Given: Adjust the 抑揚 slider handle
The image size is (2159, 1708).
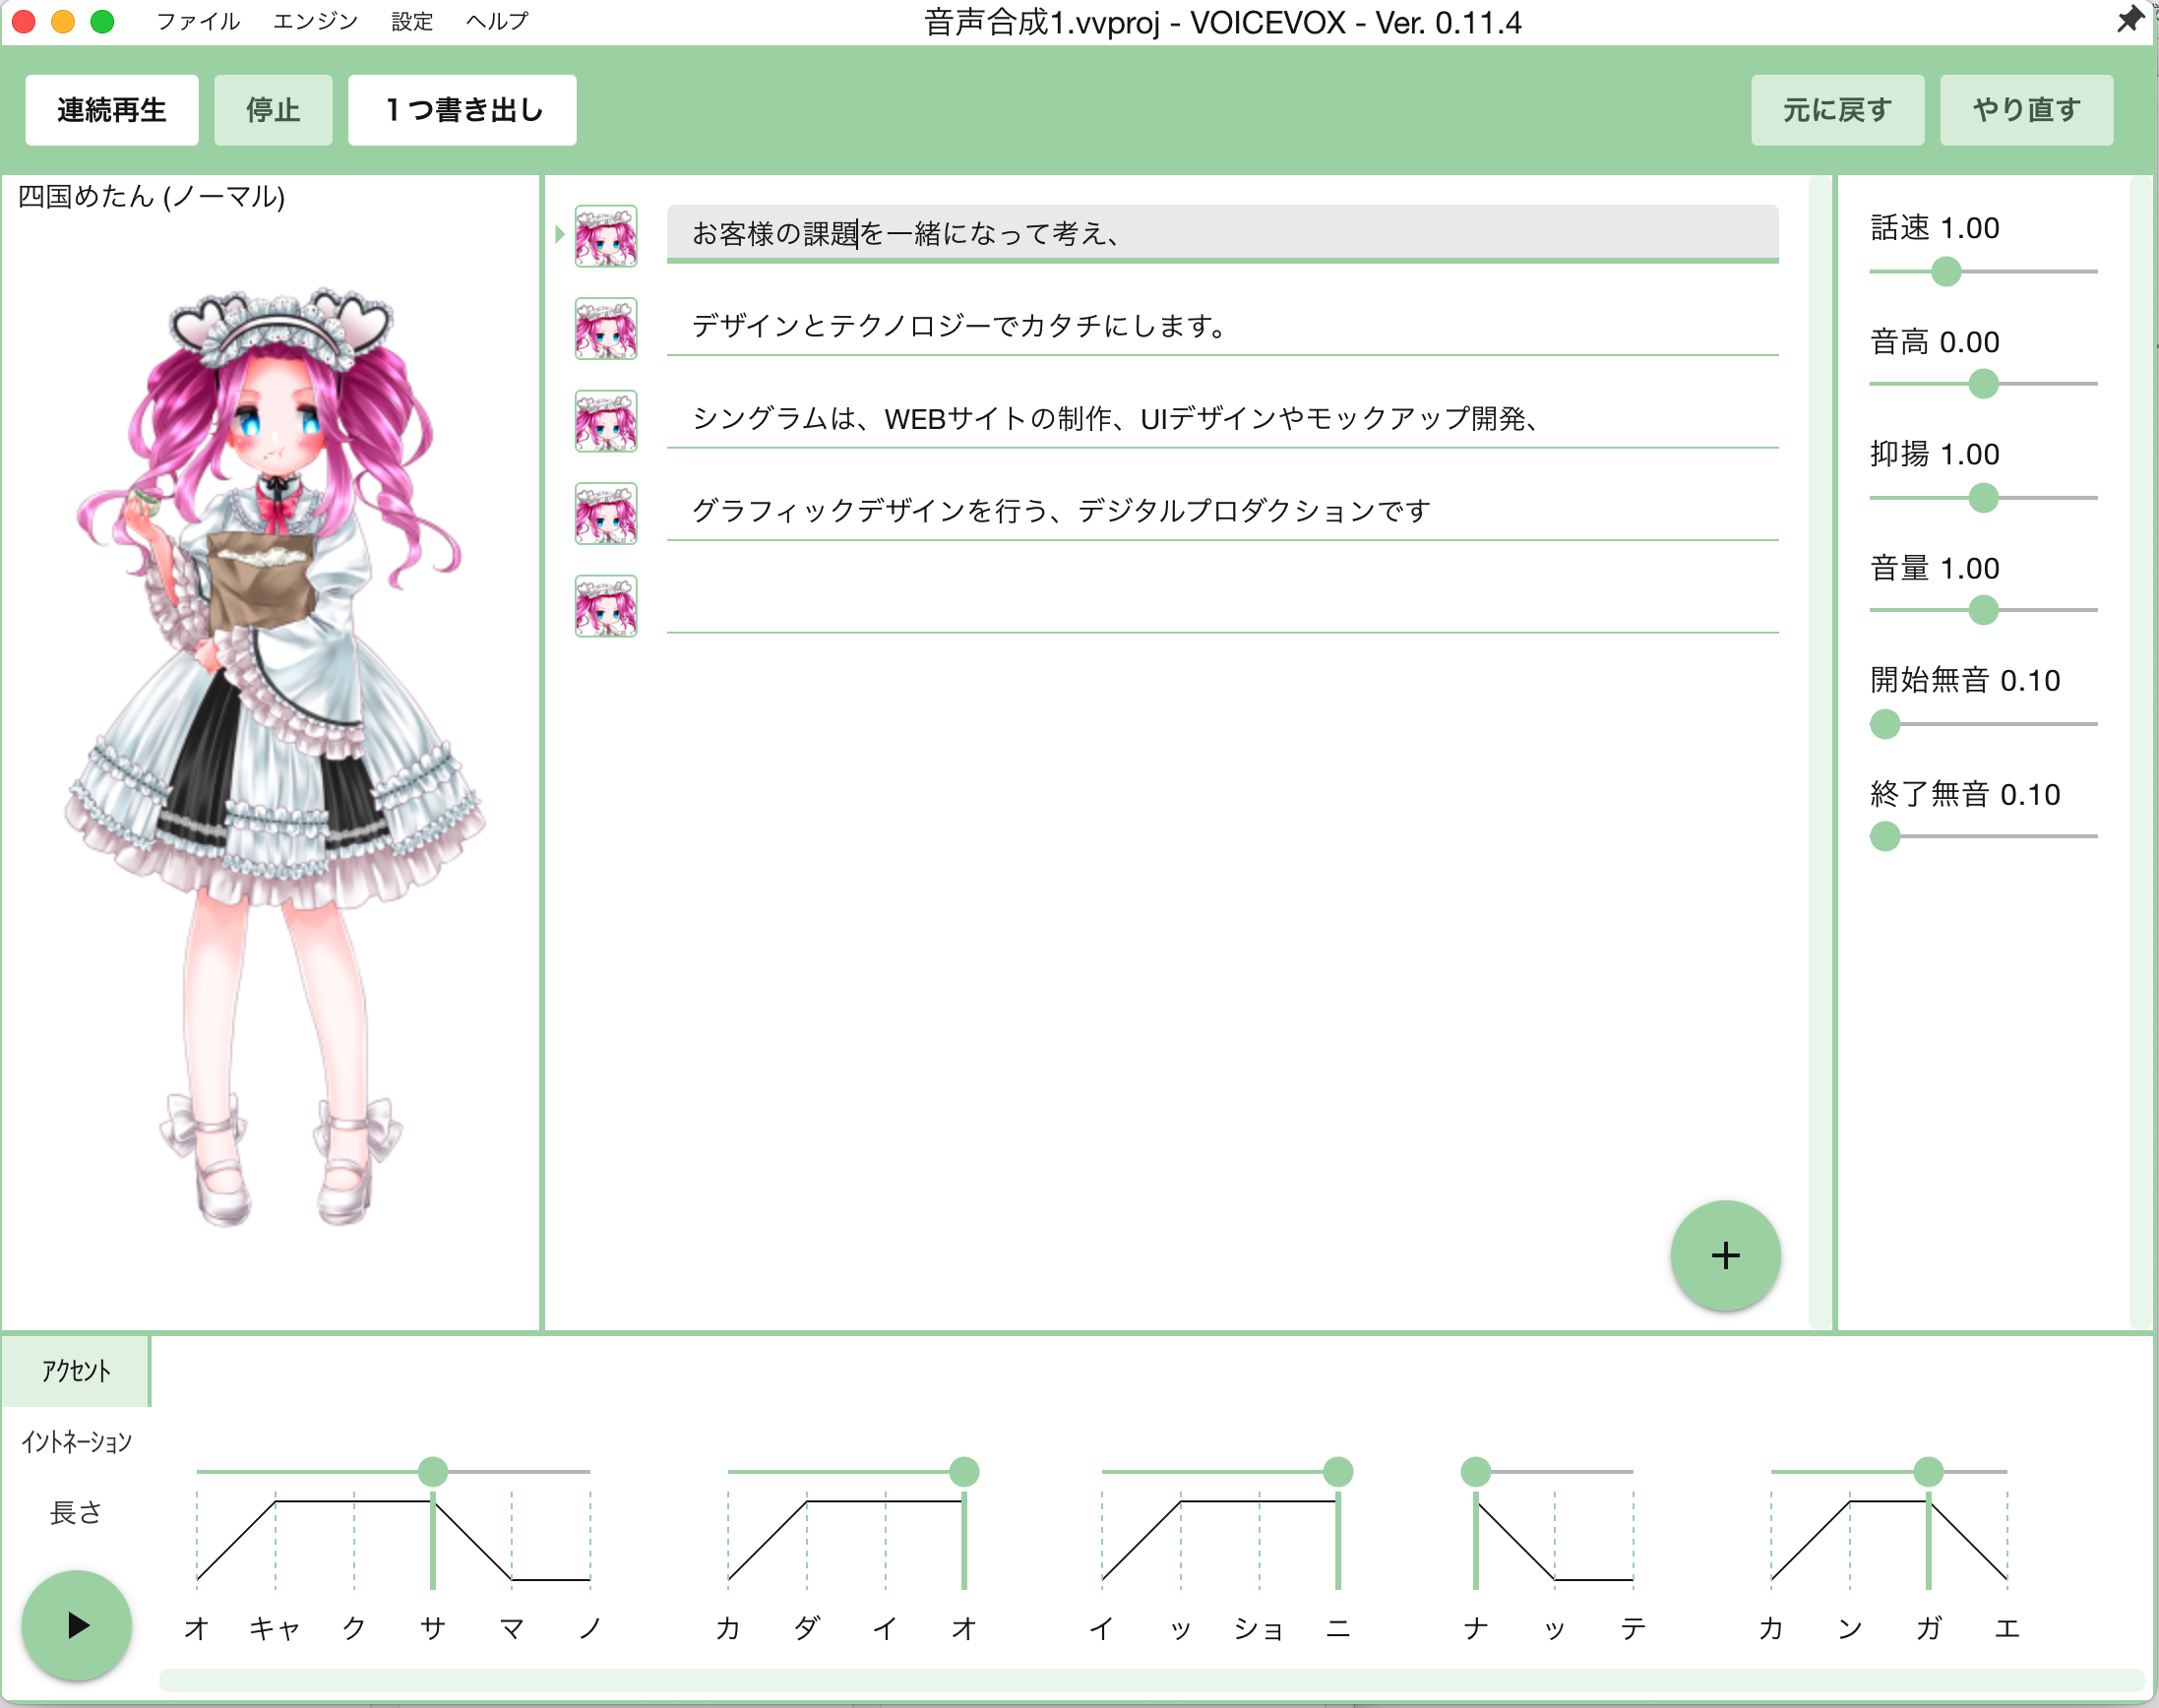Looking at the screenshot, I should tap(1983, 497).
